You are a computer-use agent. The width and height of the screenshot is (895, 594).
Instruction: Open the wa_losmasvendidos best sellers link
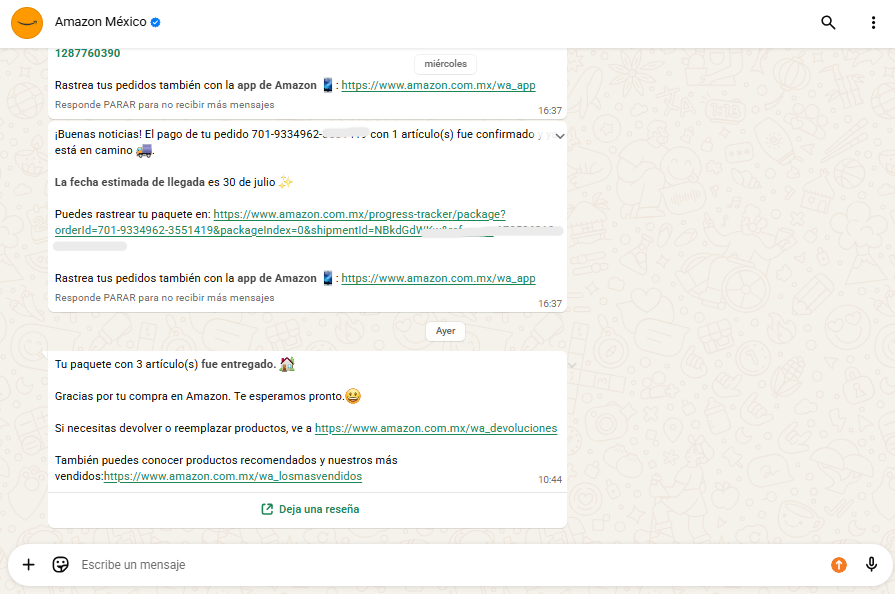[233, 476]
